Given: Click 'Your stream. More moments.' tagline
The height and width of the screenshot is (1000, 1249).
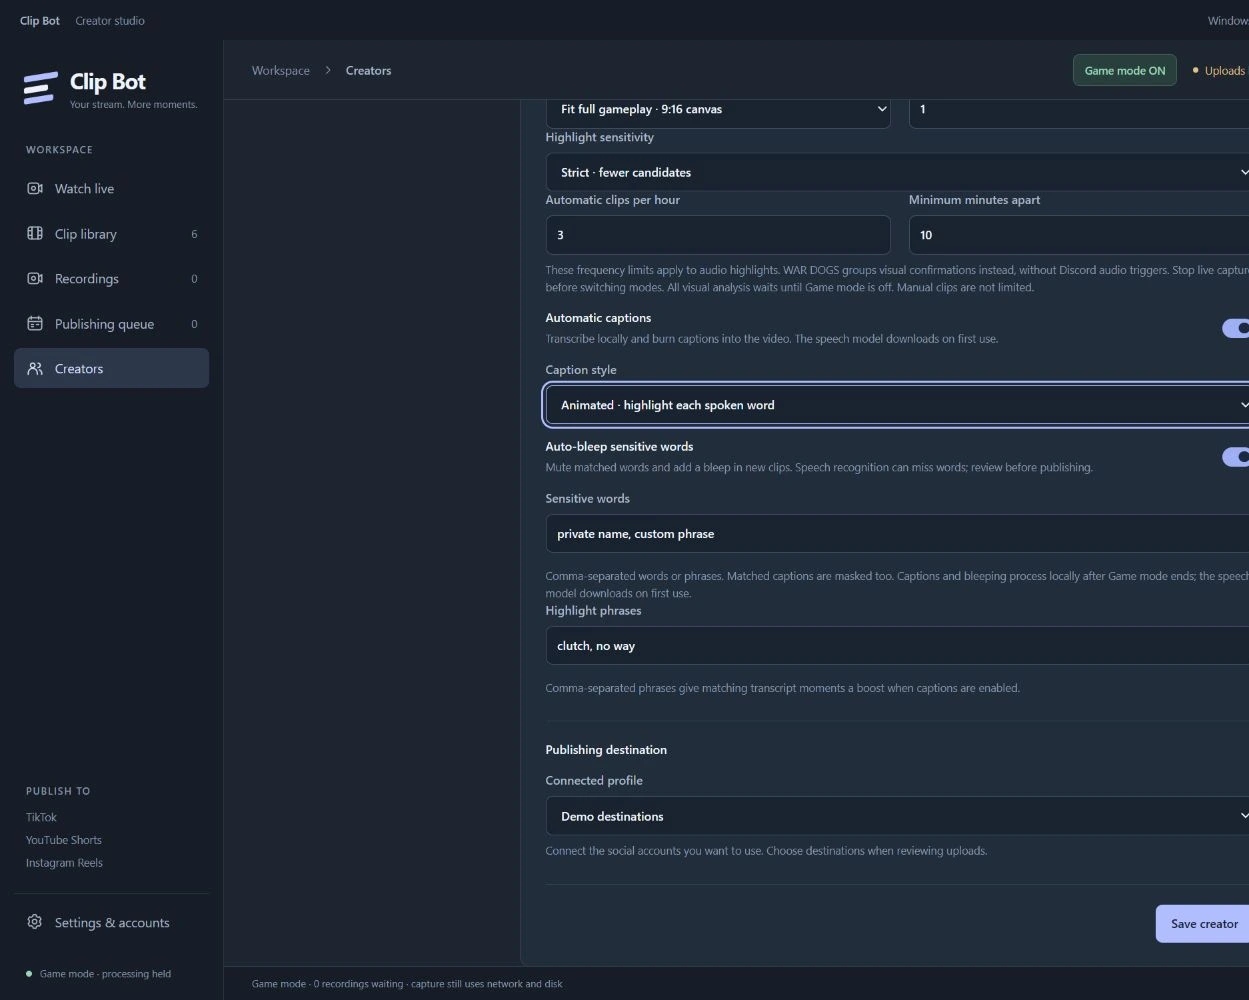Looking at the screenshot, I should [133, 104].
